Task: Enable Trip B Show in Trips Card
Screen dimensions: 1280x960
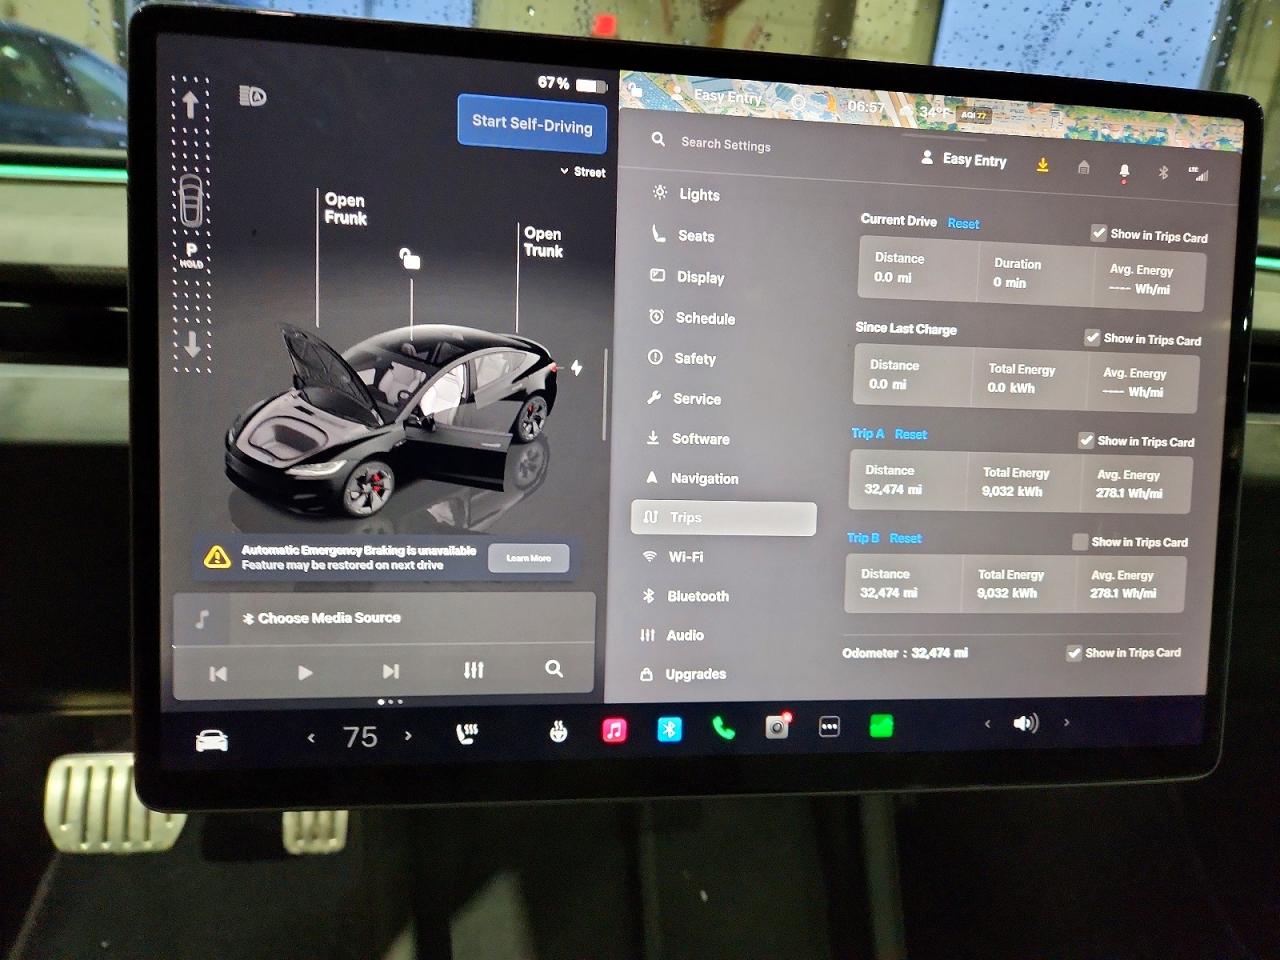Action: coord(1080,541)
